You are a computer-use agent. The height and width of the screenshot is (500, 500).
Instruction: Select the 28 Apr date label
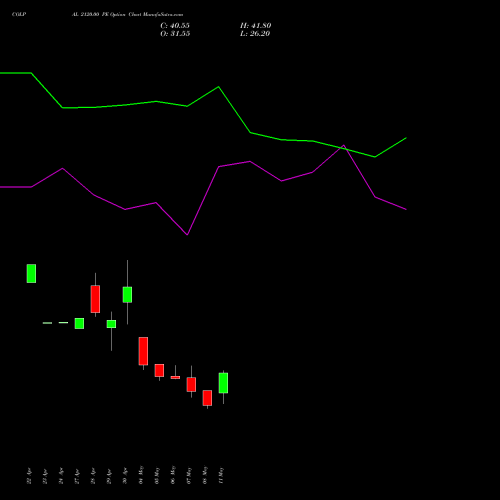point(93,476)
